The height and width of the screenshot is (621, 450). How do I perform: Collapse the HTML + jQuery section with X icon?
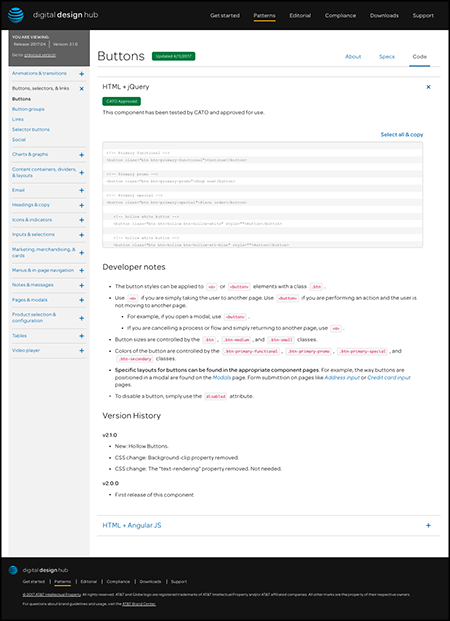(428, 87)
